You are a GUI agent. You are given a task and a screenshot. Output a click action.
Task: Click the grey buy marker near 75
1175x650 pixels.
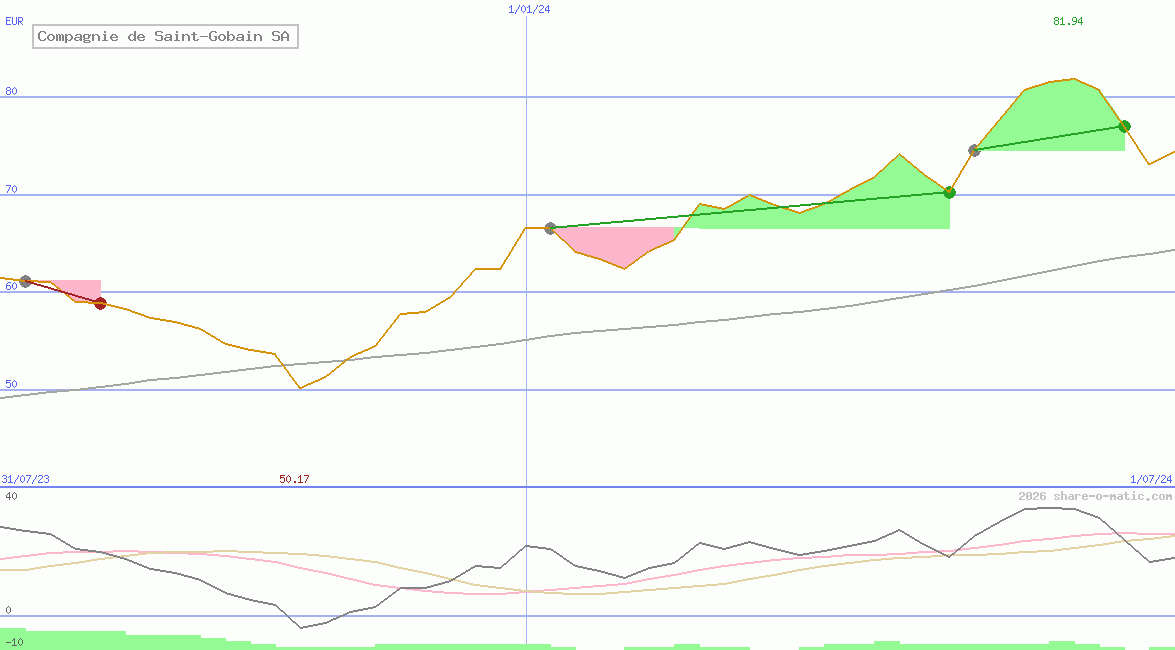click(x=974, y=151)
